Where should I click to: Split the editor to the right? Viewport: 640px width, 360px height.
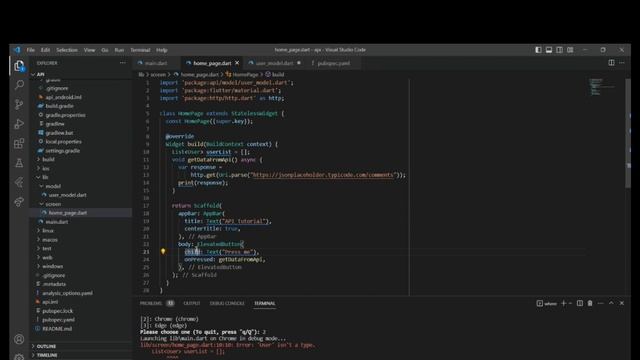pyautogui.click(x=611, y=63)
